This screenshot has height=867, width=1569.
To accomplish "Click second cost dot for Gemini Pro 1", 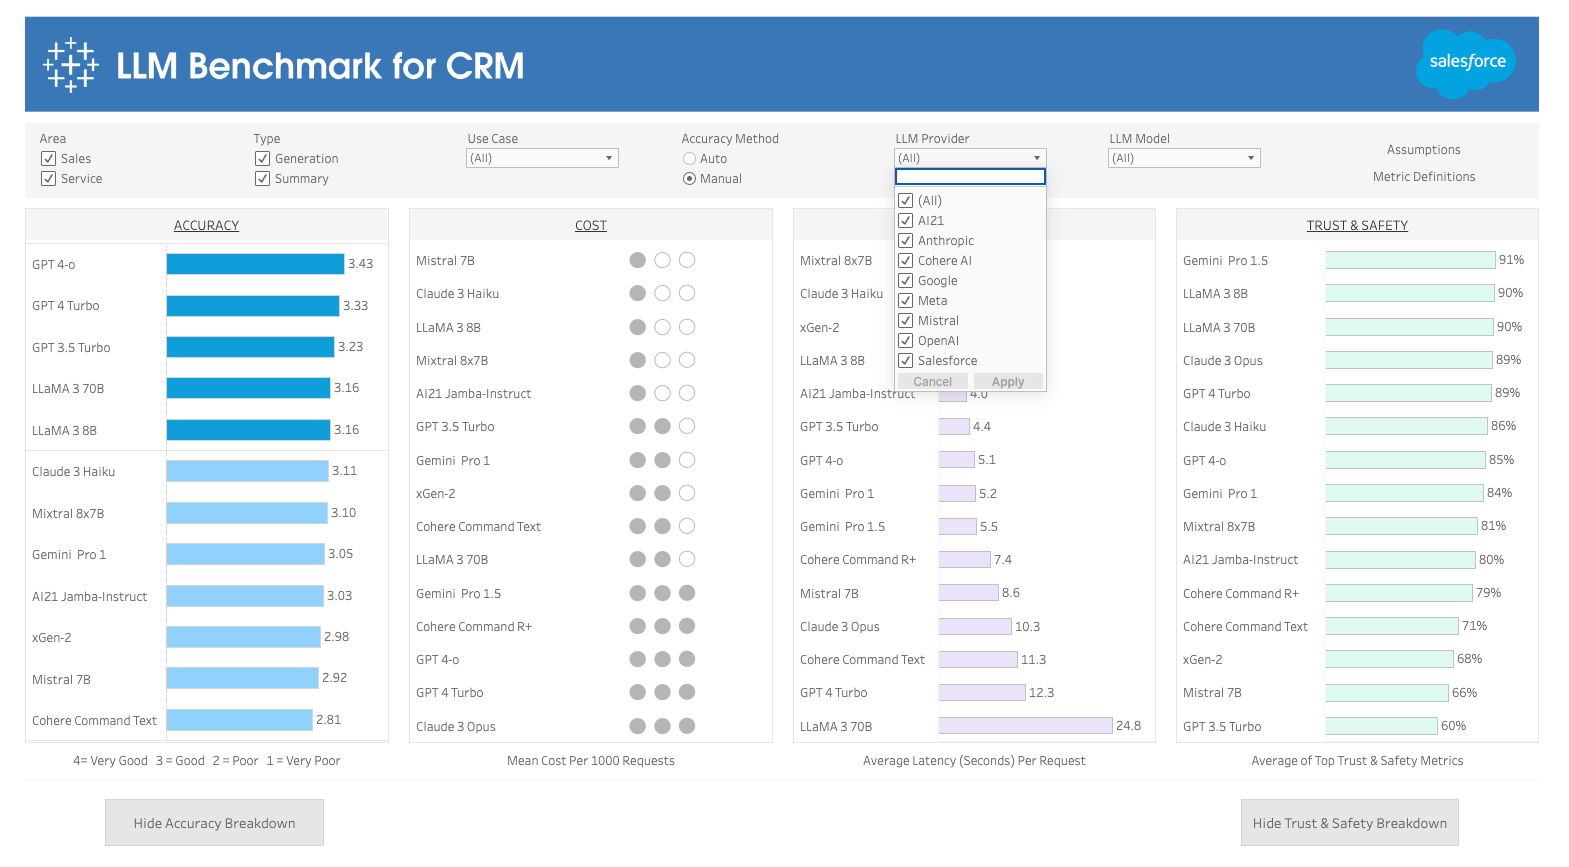I will [662, 460].
